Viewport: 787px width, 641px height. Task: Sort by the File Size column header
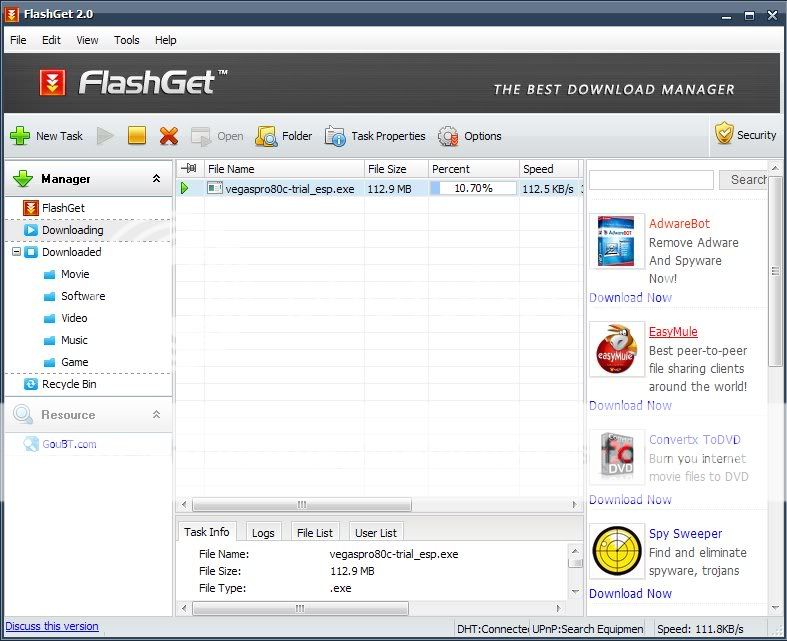pyautogui.click(x=397, y=169)
